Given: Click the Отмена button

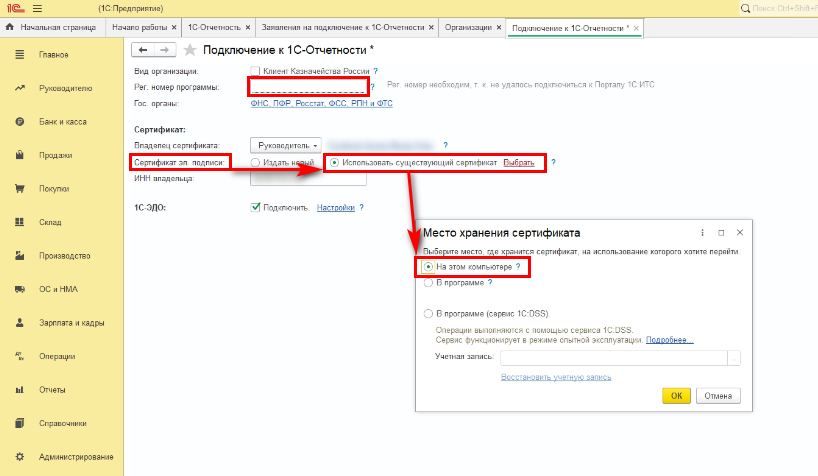Looking at the screenshot, I should pos(718,396).
